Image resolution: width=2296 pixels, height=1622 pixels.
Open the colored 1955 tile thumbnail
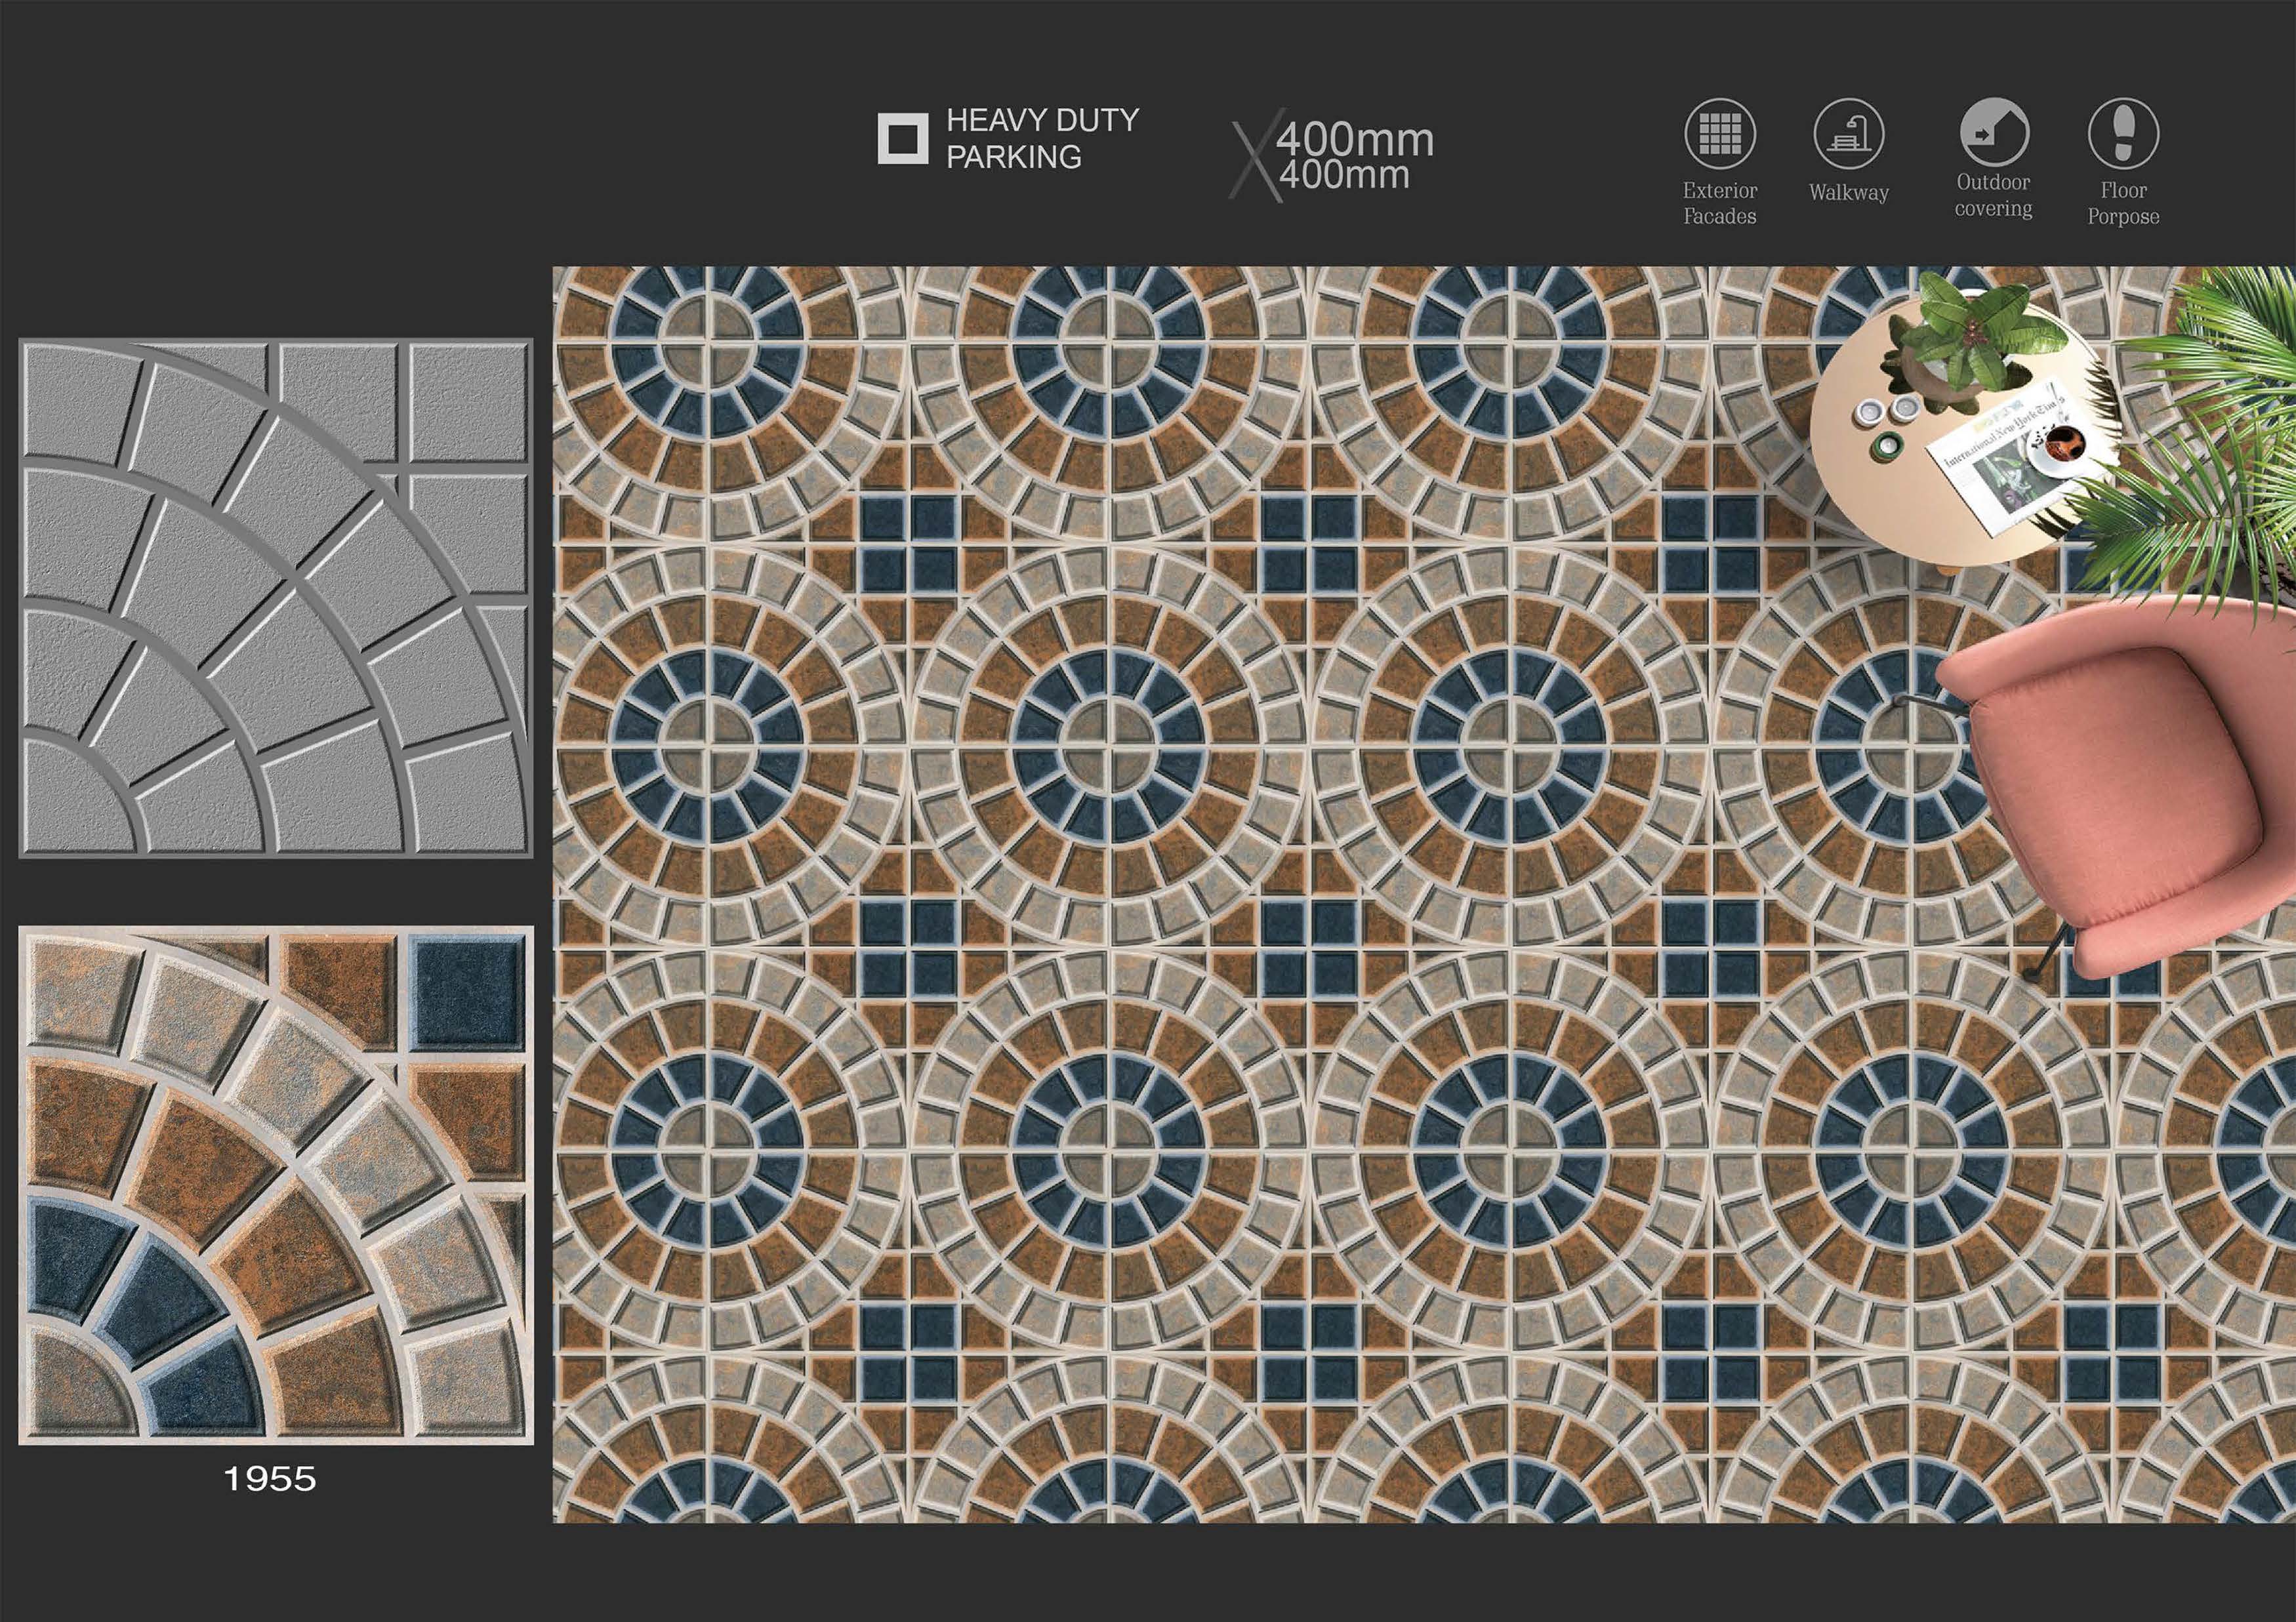(x=276, y=1185)
